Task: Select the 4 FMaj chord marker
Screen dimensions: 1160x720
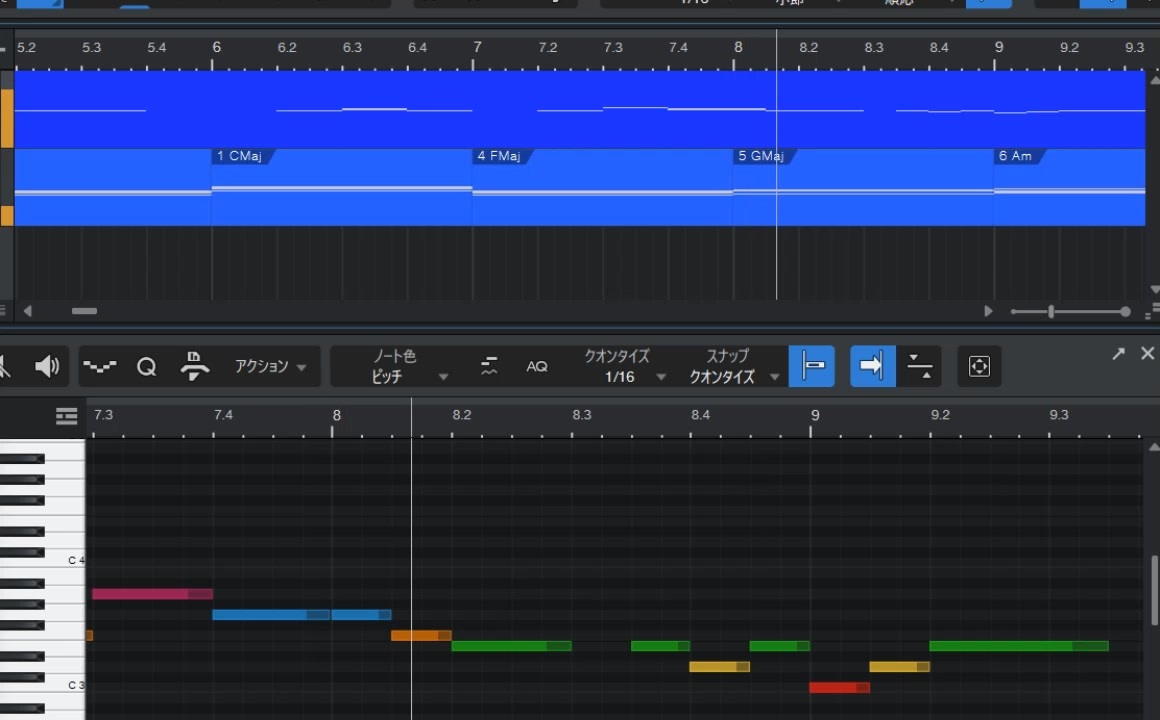Action: pyautogui.click(x=502, y=156)
